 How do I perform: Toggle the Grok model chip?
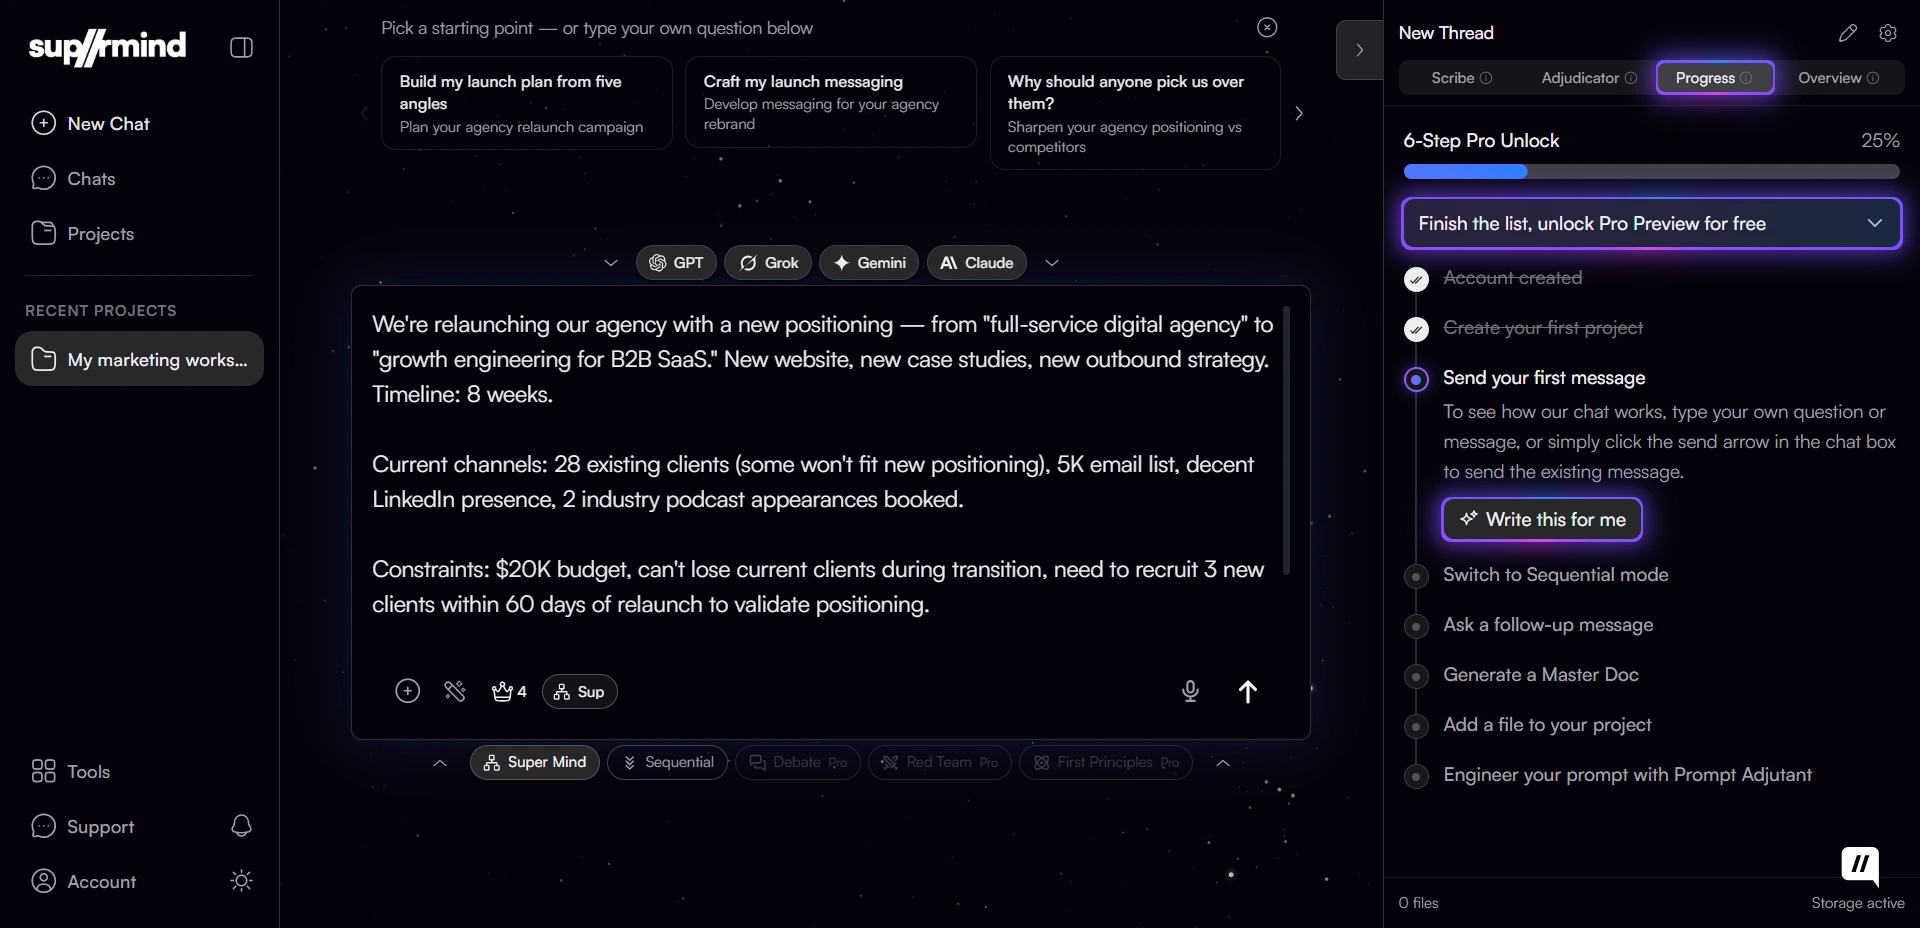click(x=768, y=263)
